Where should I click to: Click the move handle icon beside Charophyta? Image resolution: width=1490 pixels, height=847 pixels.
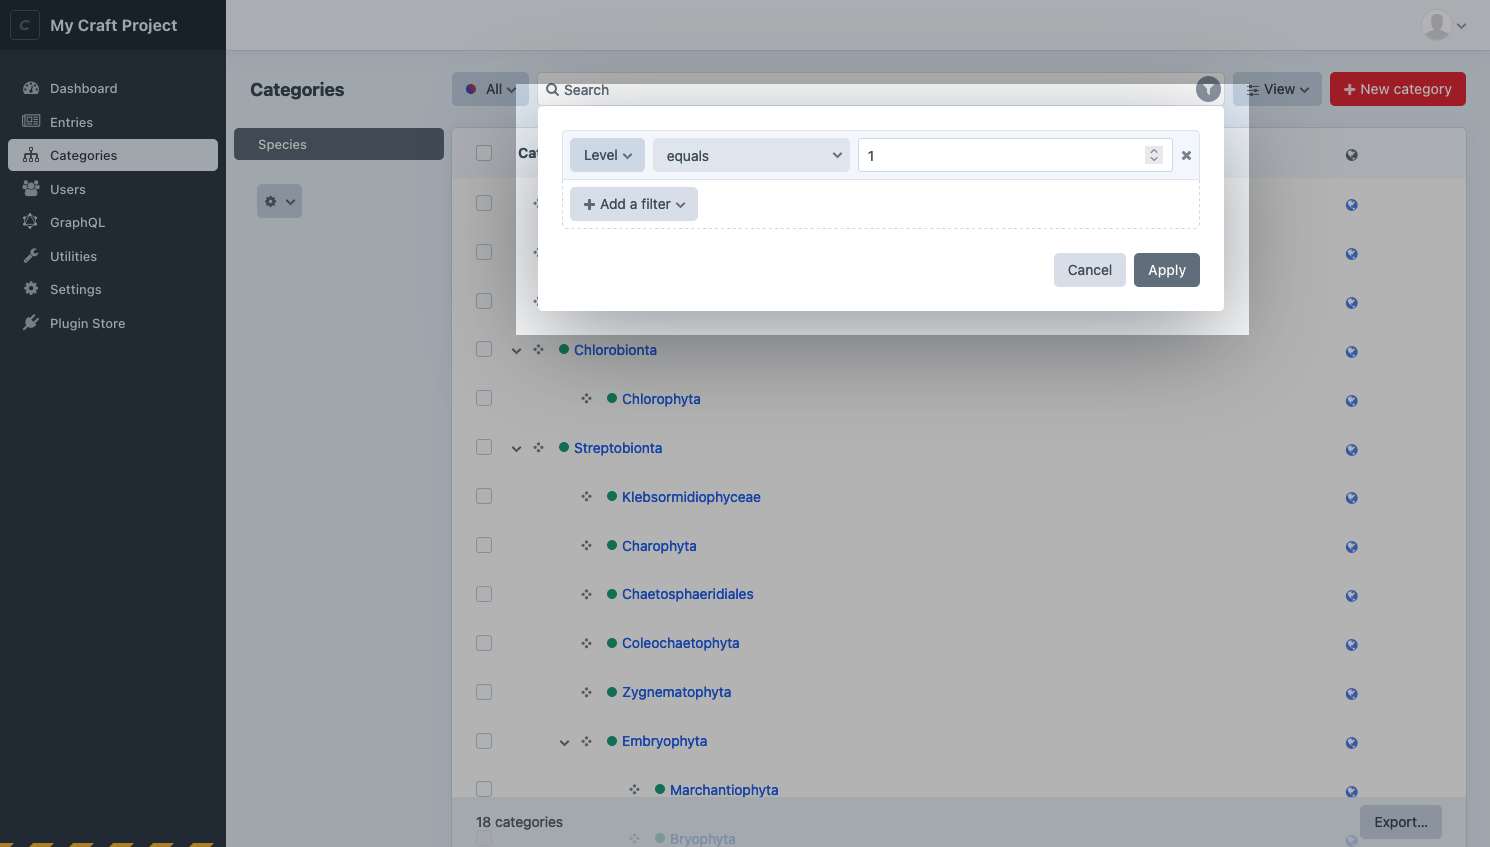click(x=587, y=546)
